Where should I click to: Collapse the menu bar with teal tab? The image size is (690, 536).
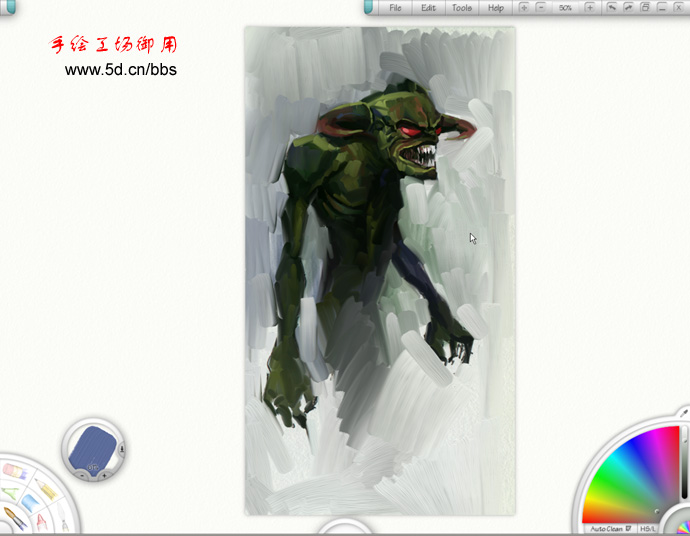[369, 7]
